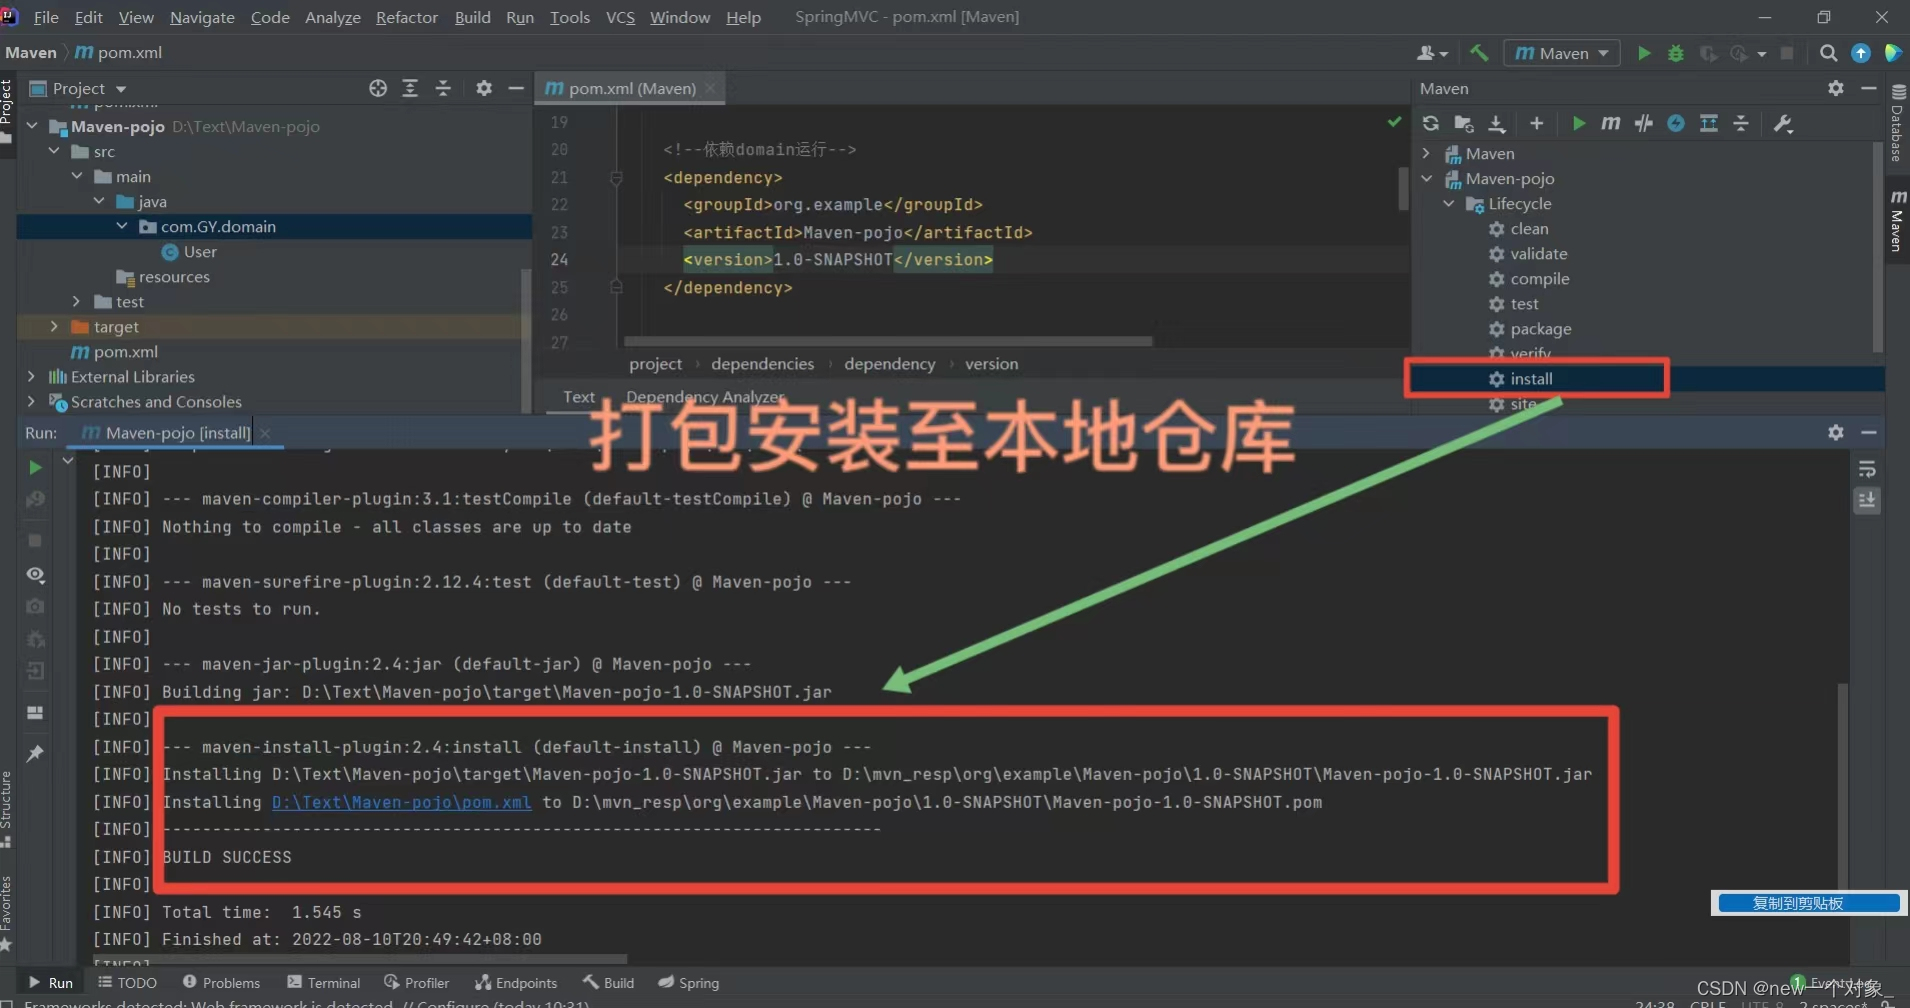Hide the Project tool window

[x=516, y=88]
